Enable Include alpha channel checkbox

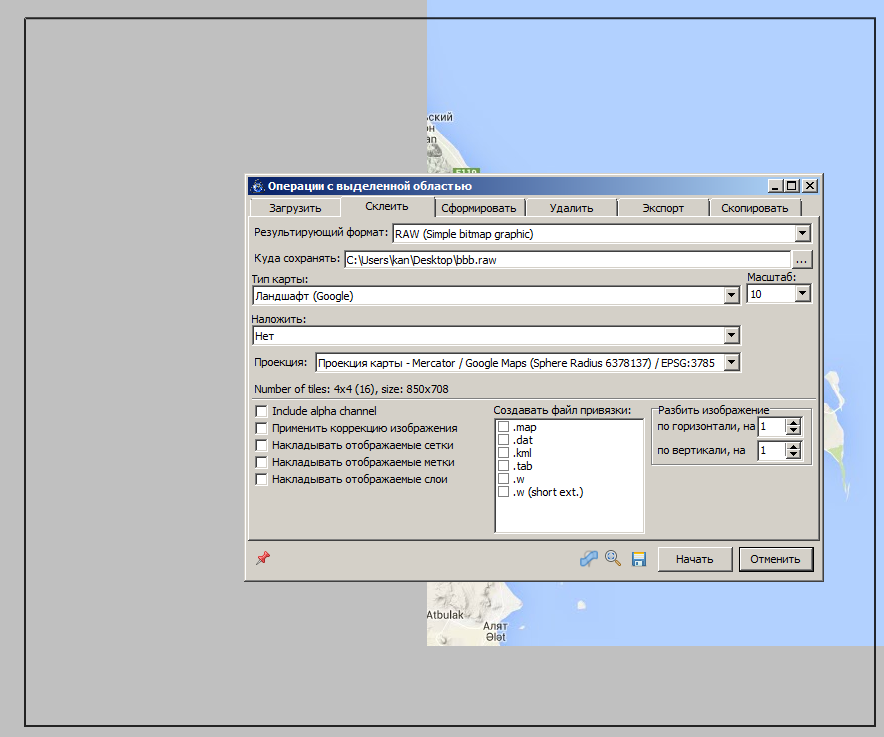coord(262,411)
